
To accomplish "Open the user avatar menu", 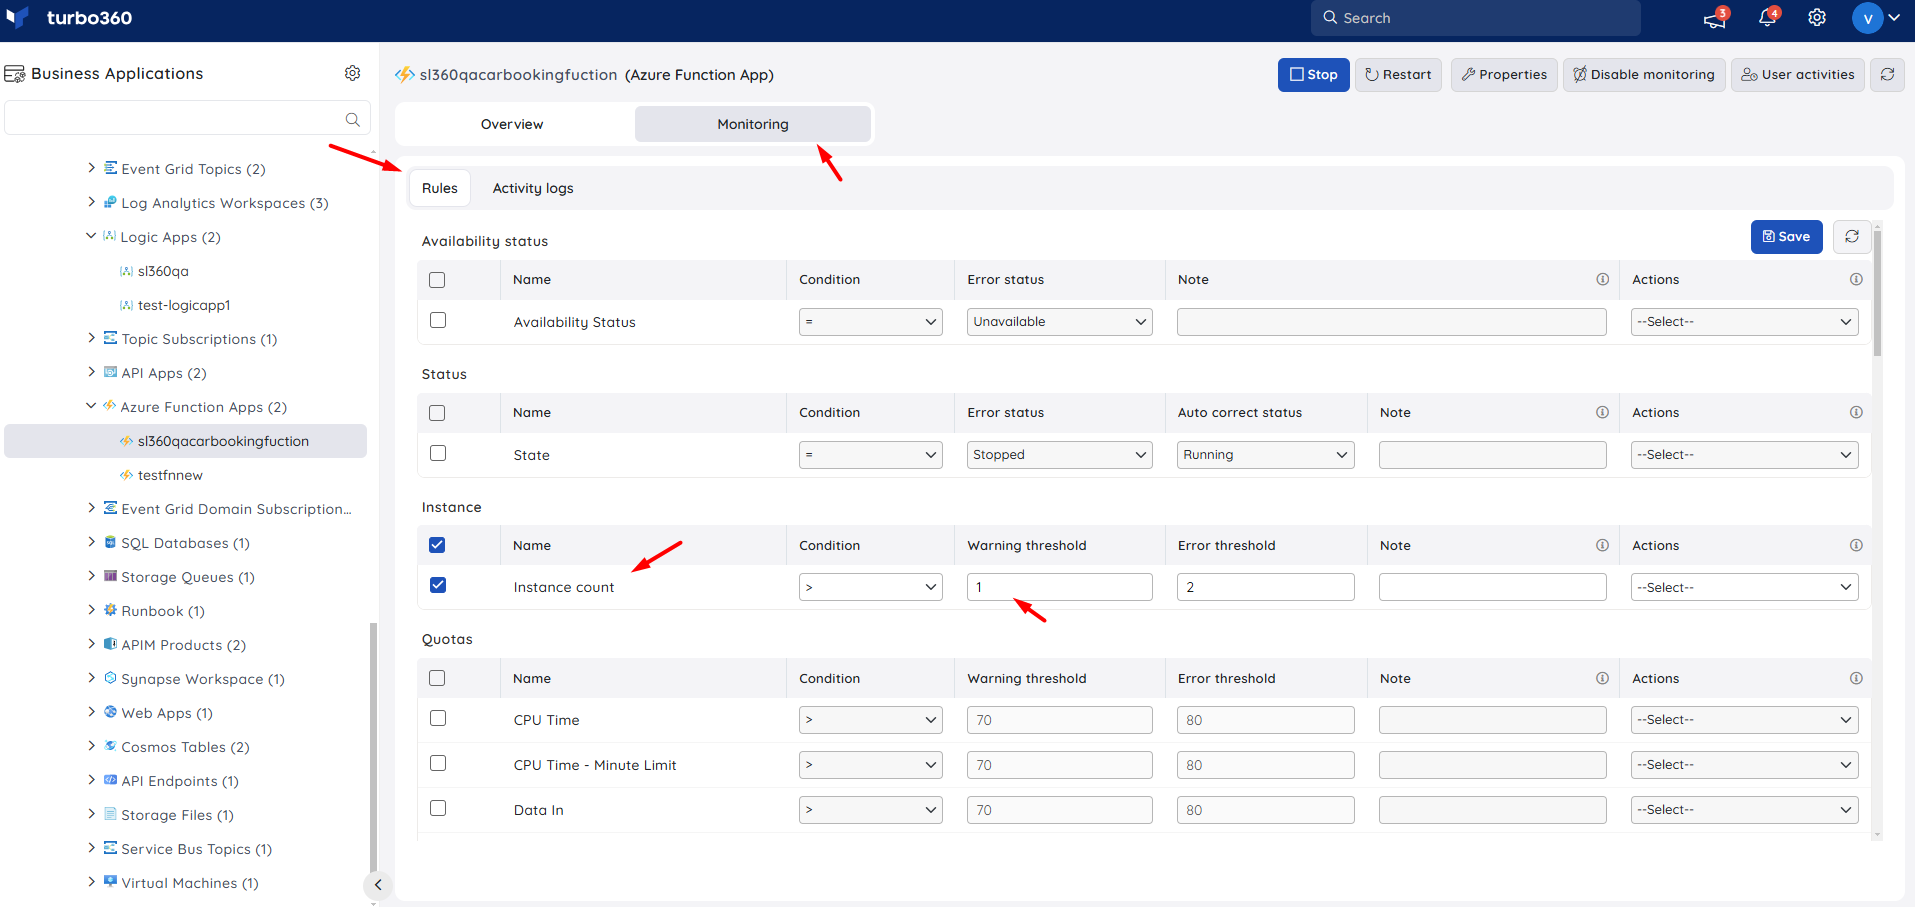I will point(1876,18).
